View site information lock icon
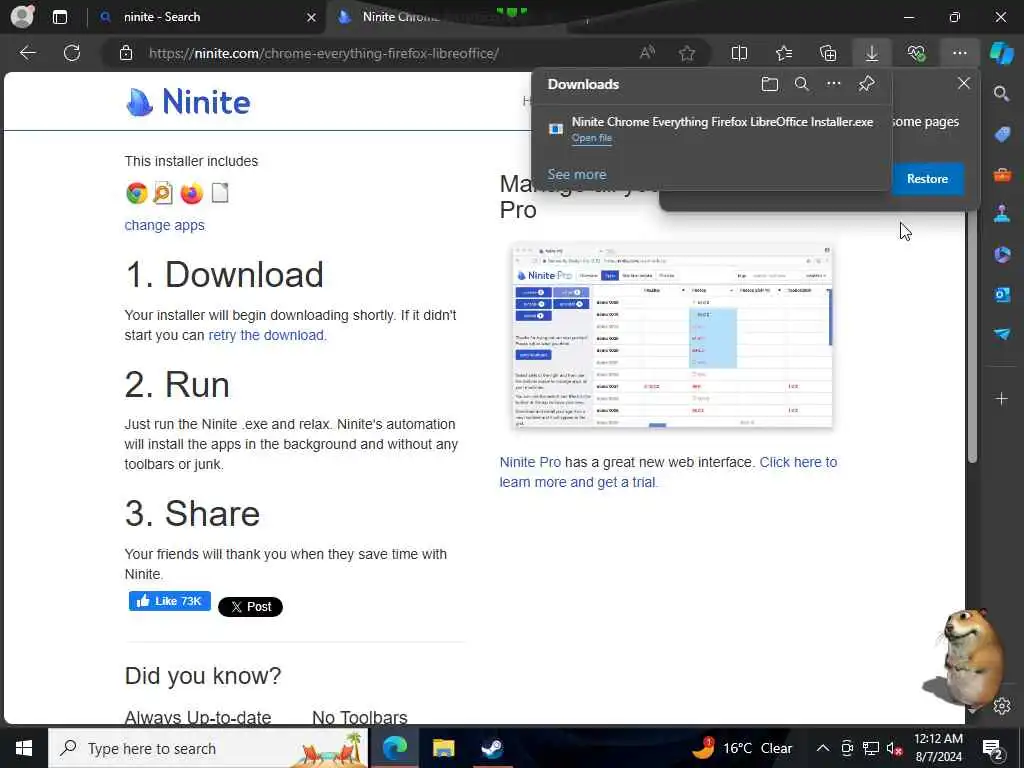Viewport: 1024px width, 768px height. point(126,54)
